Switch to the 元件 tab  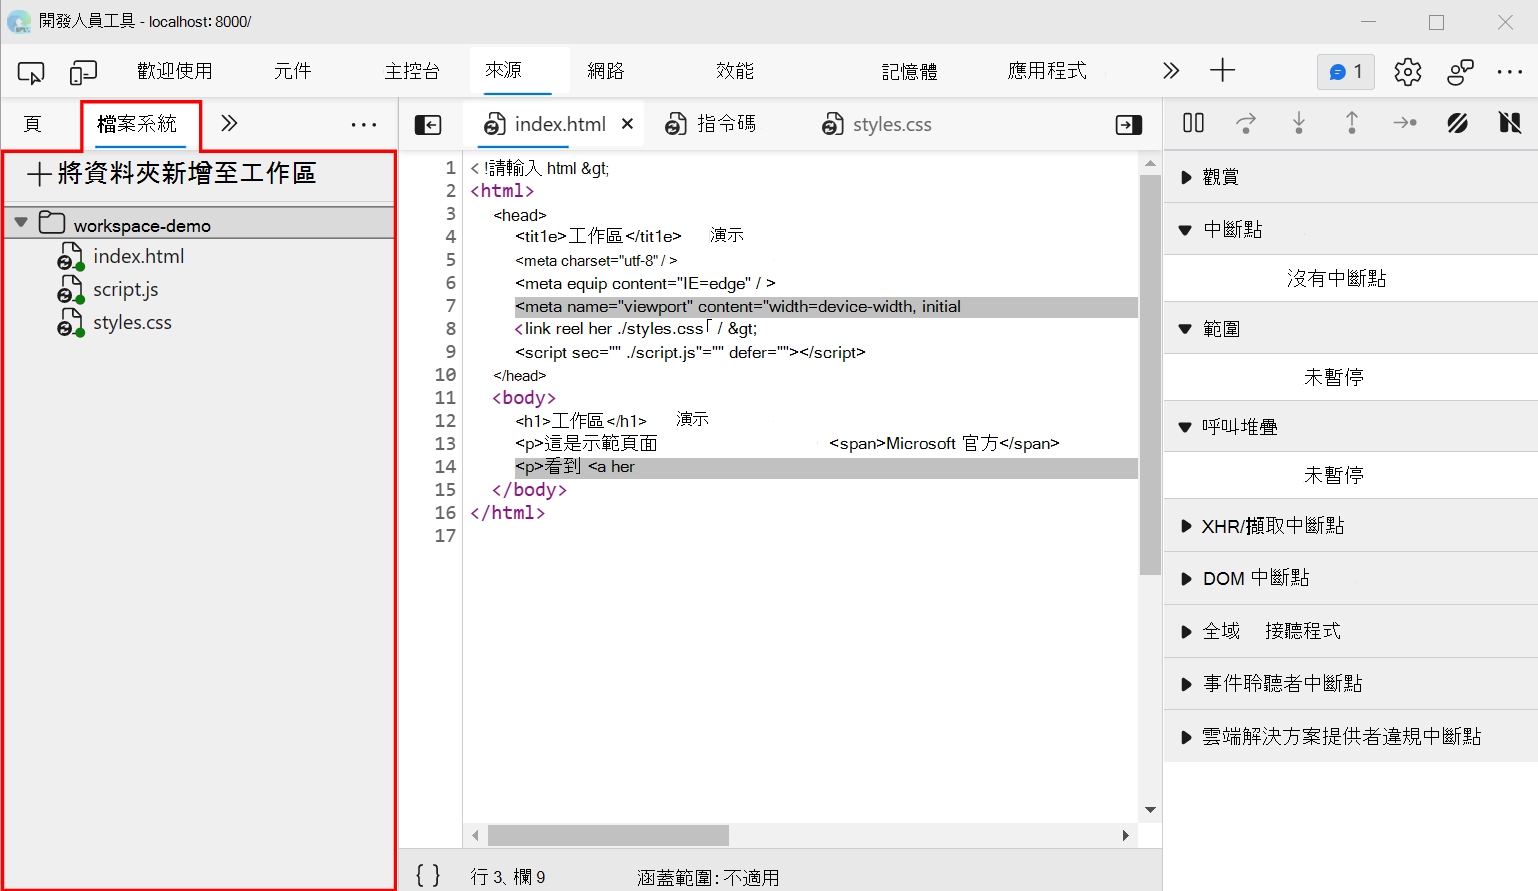click(293, 71)
